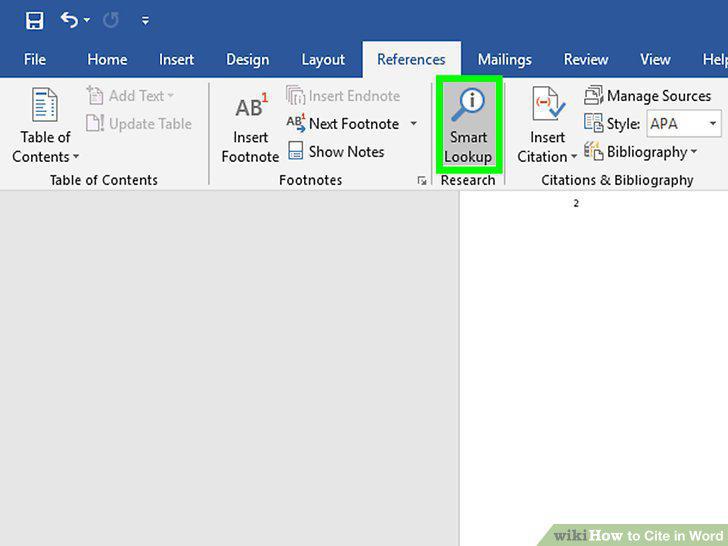This screenshot has height=546, width=728.
Task: Click the Show Notes icon
Action: pos(296,151)
